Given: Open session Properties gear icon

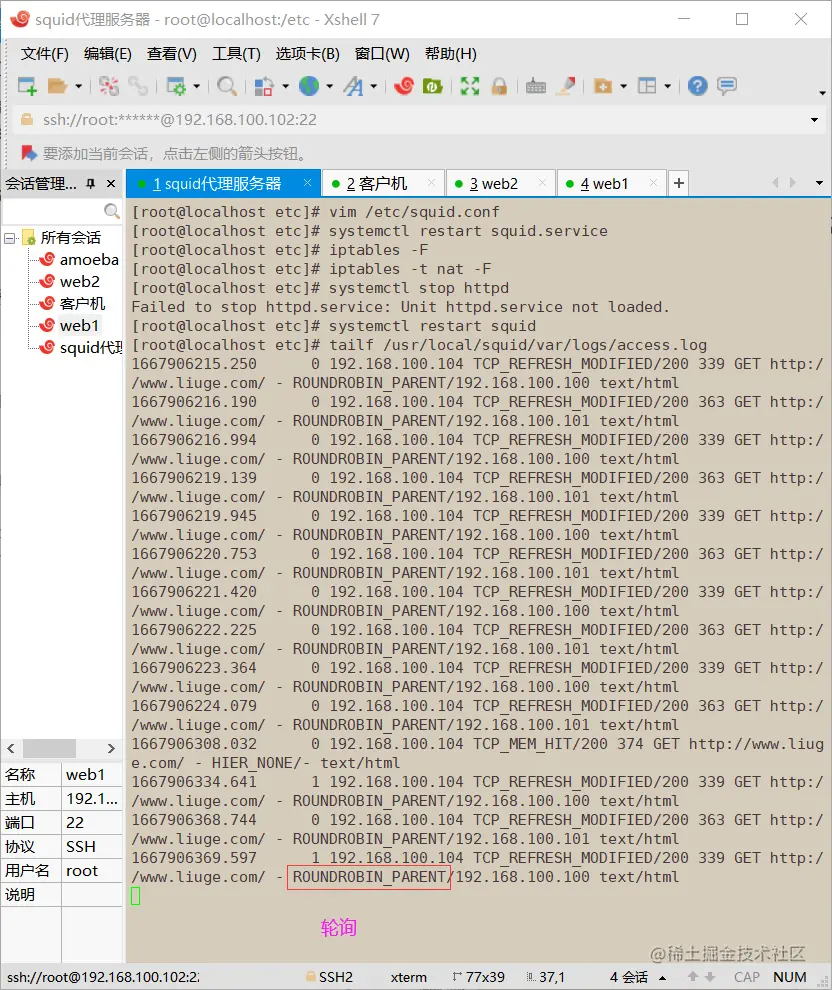Looking at the screenshot, I should (175, 86).
